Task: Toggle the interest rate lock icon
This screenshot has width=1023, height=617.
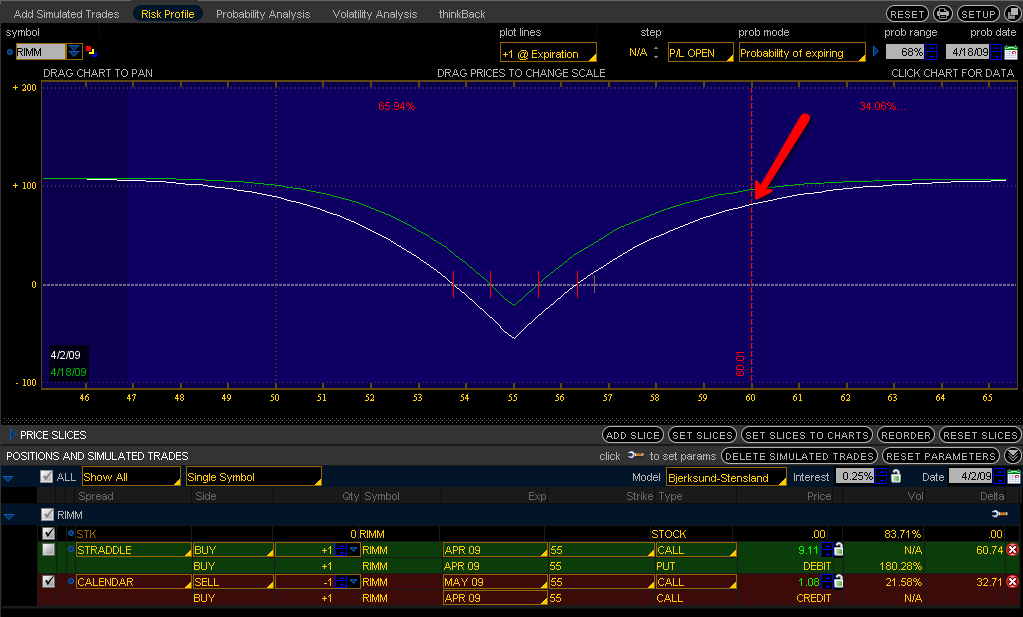Action: coord(896,477)
